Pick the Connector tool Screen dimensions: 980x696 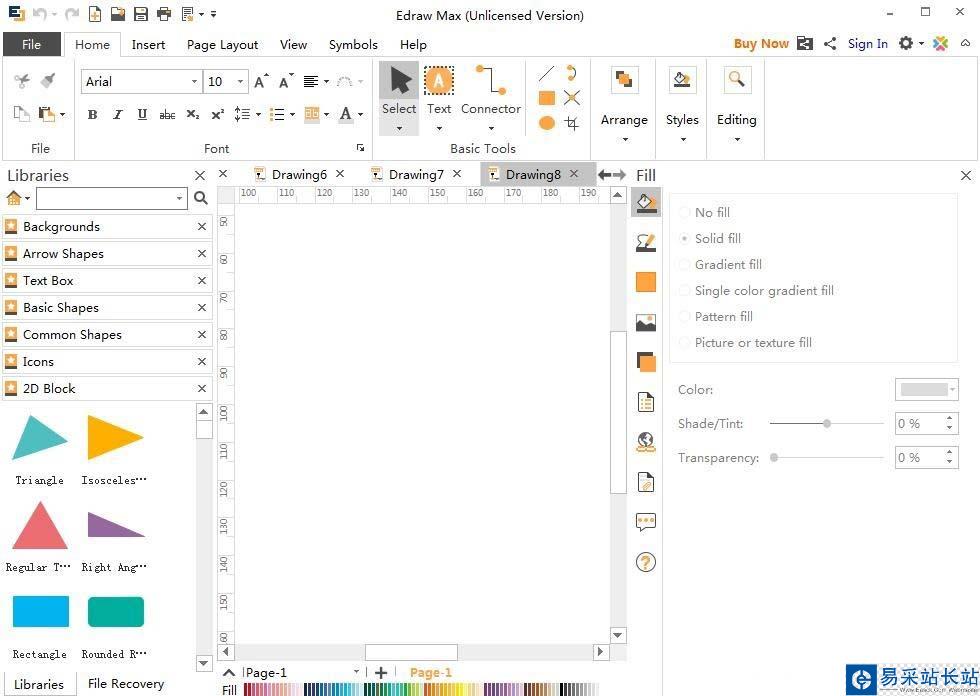(491, 99)
